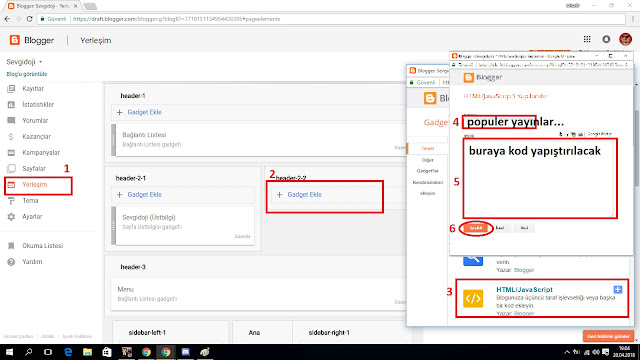
Task: Click the İptal button in the popup
Action: [x=500, y=228]
